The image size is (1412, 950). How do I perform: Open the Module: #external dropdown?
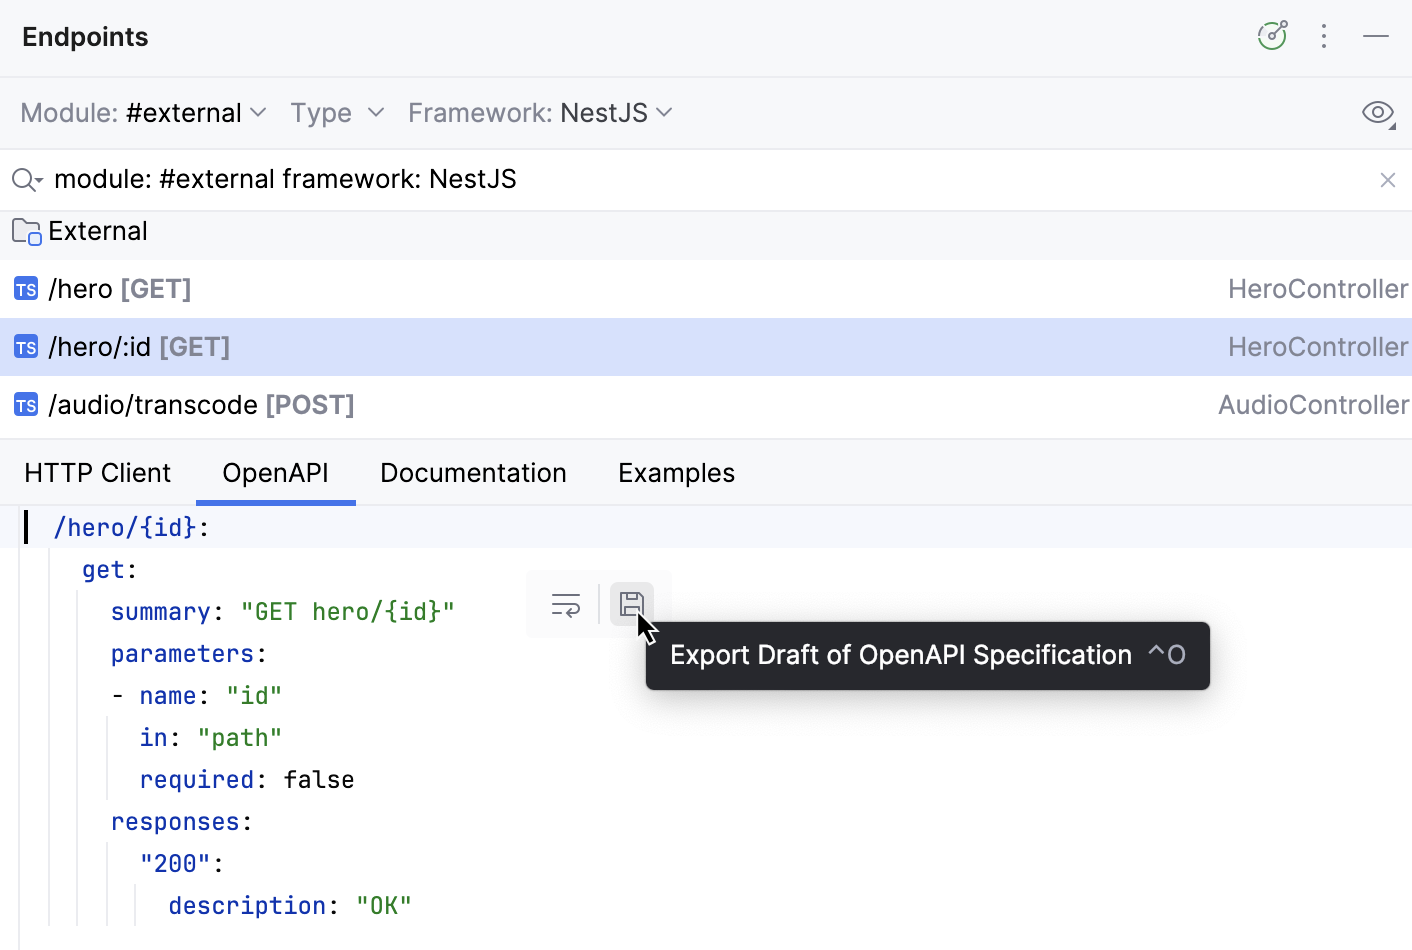[143, 113]
